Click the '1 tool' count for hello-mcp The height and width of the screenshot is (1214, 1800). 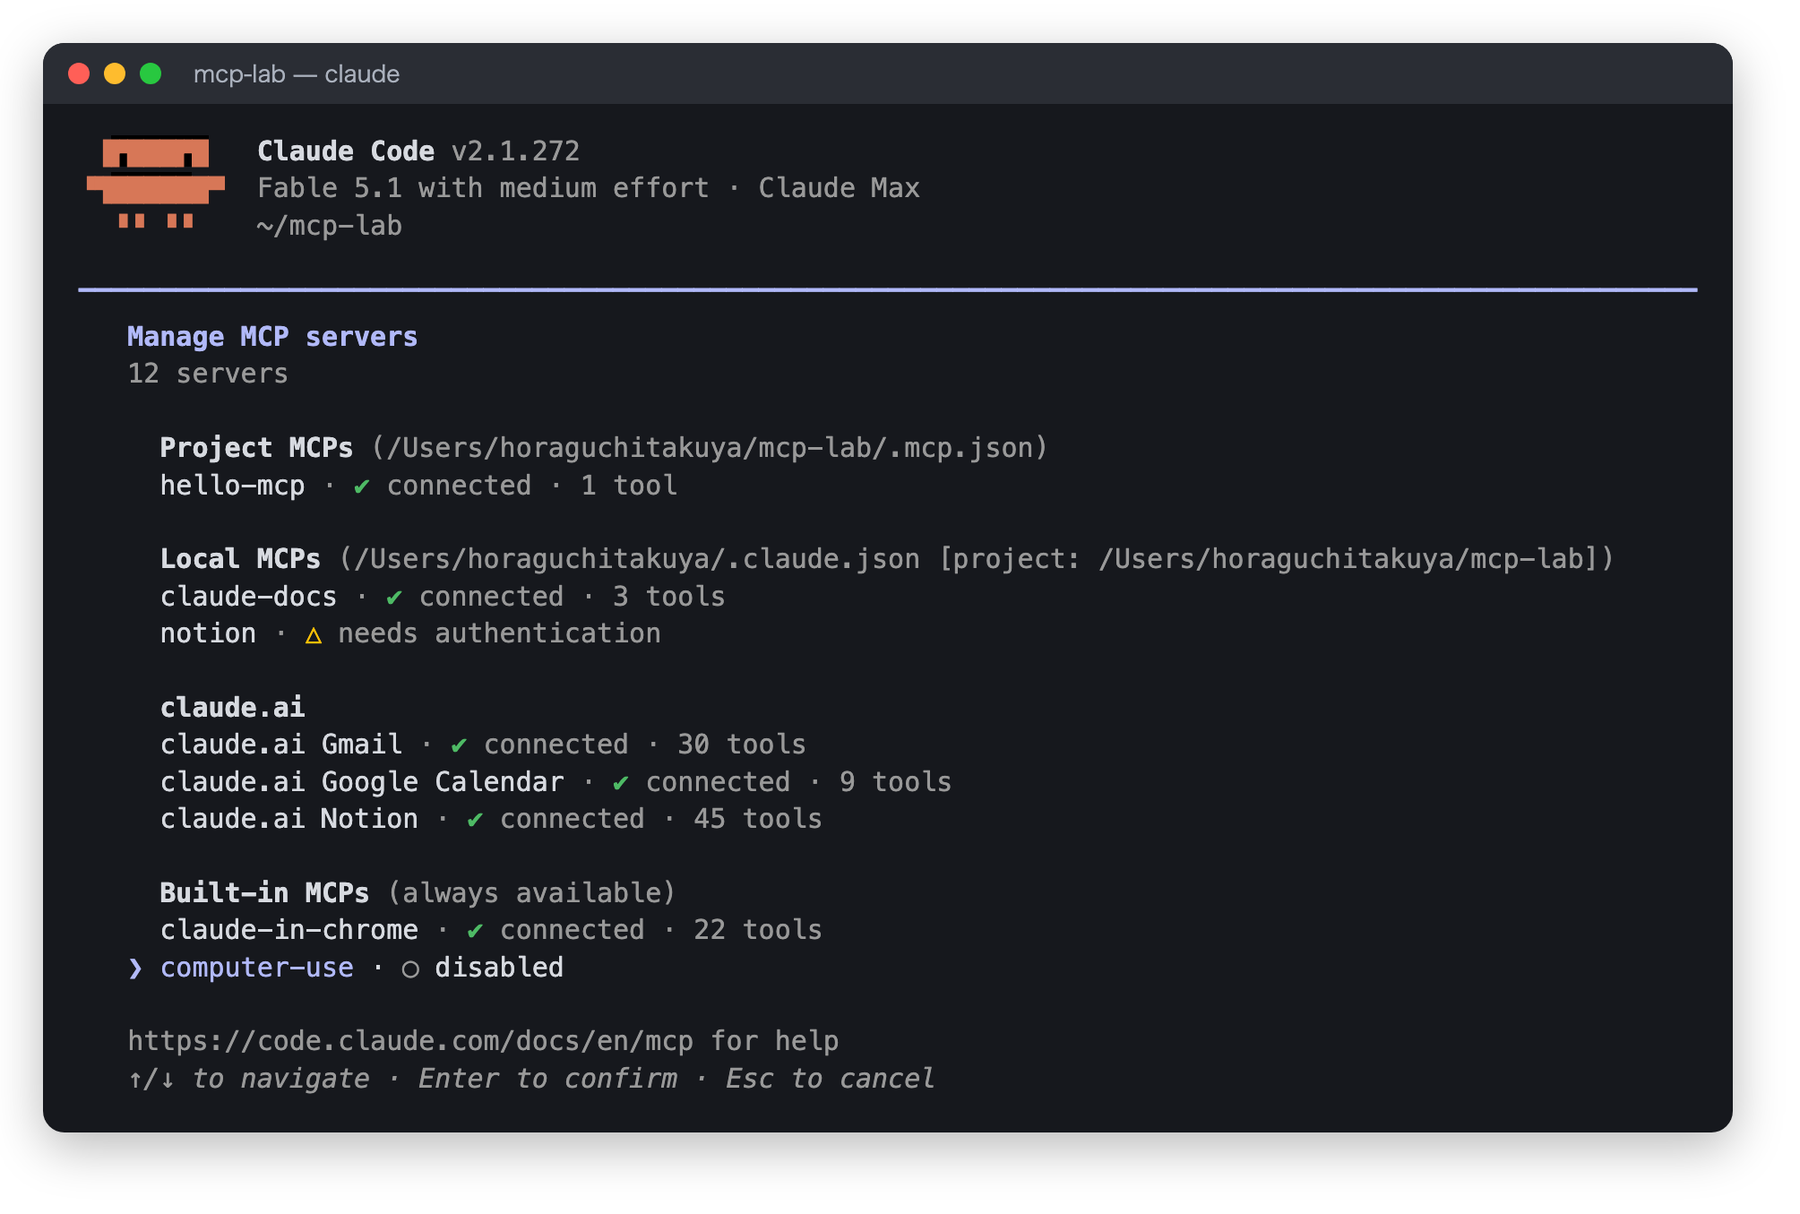628,486
